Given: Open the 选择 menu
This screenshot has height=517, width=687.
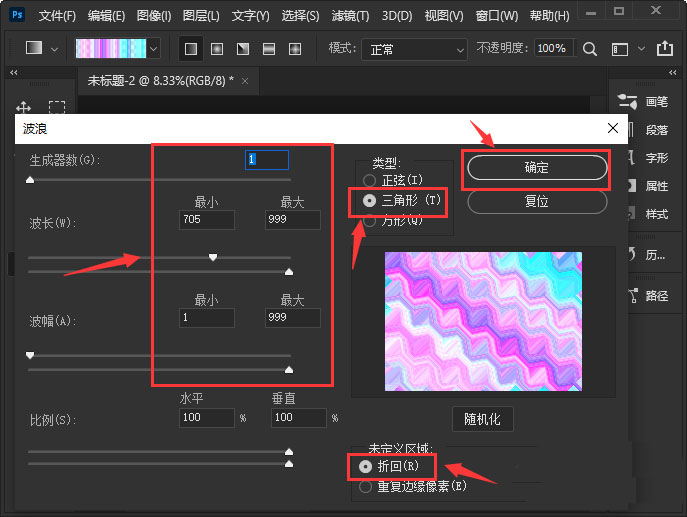Looking at the screenshot, I should 301,16.
